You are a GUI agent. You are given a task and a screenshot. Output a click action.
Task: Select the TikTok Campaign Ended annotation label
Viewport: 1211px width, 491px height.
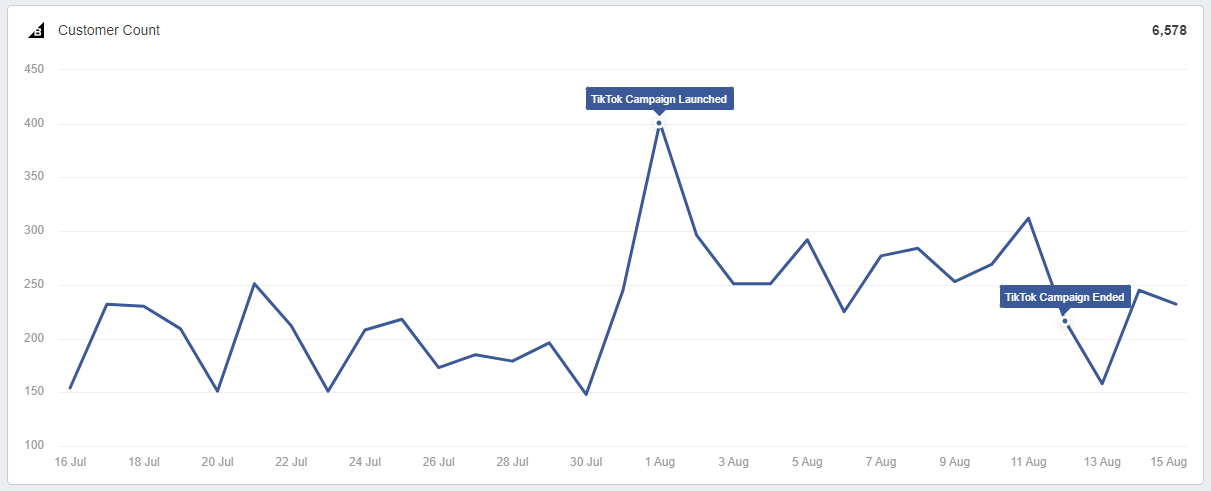[1065, 297]
